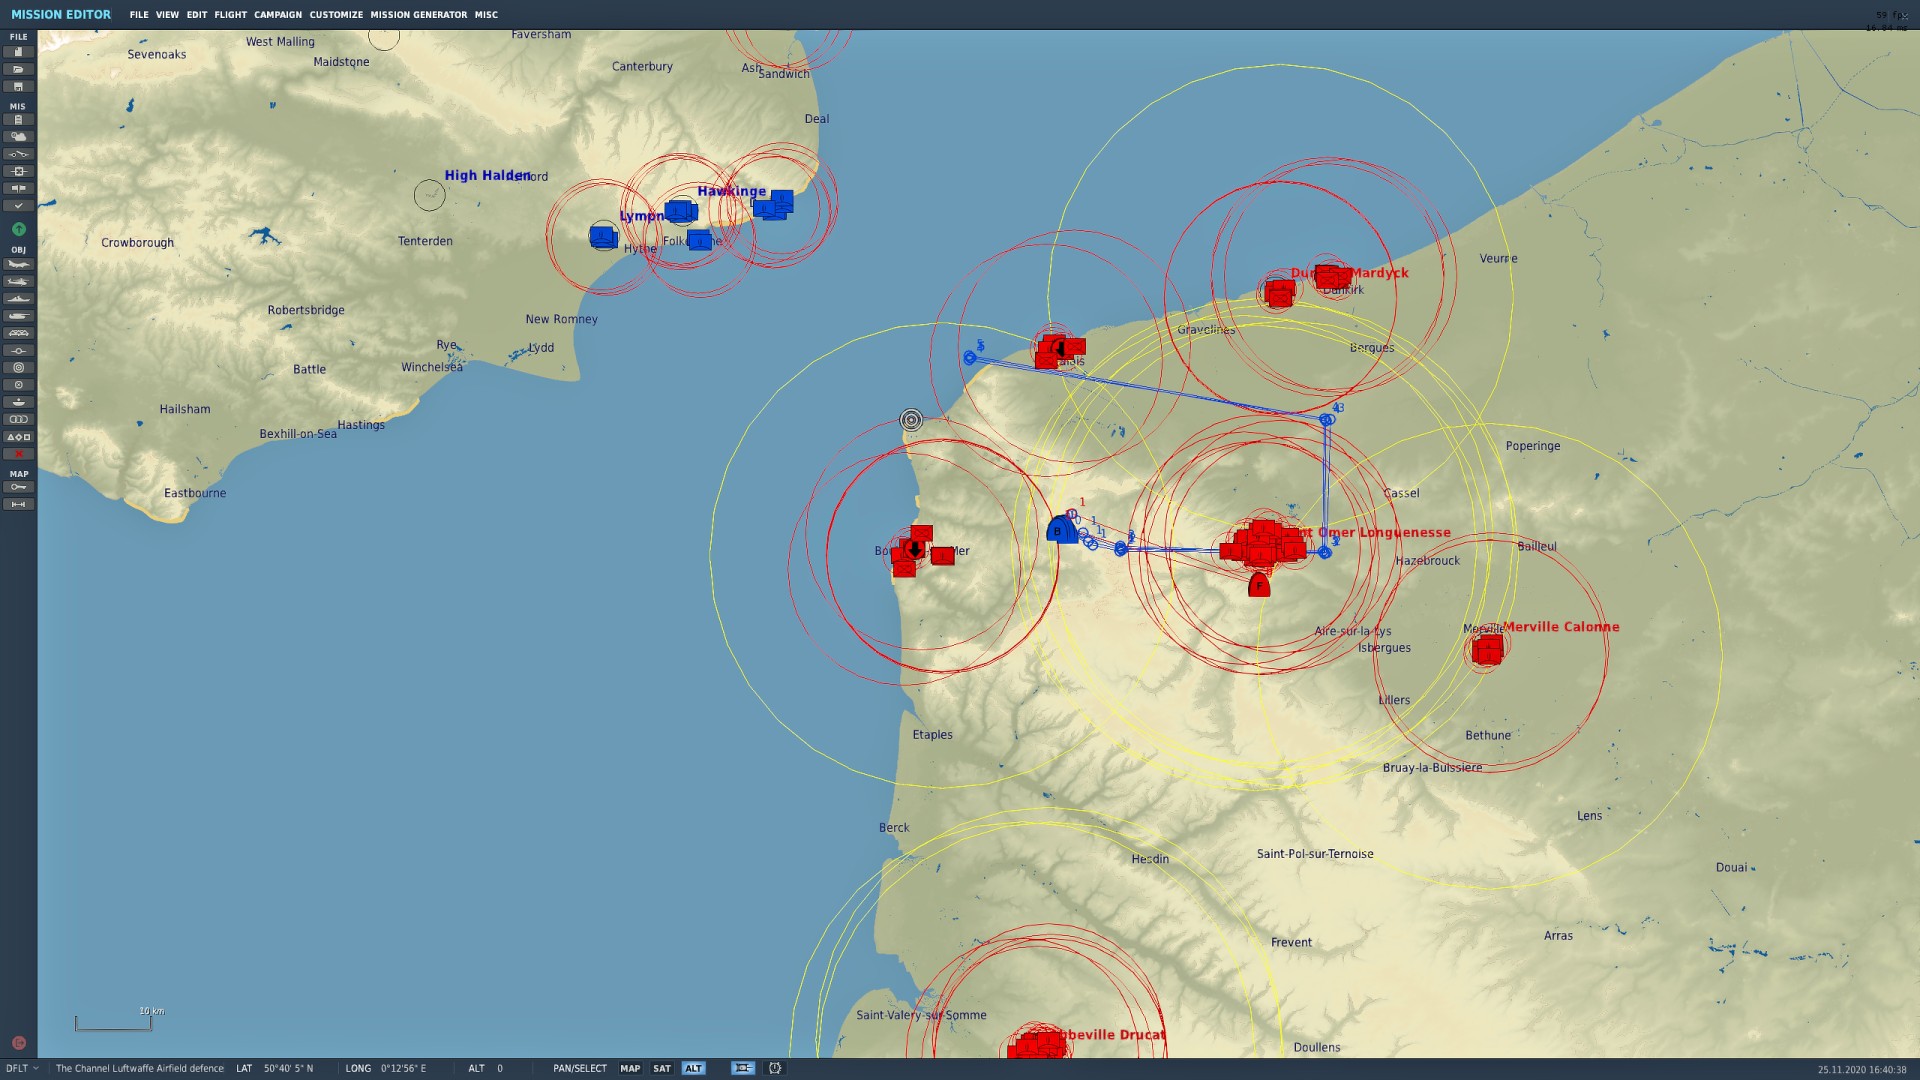Open the CAMPAIGN menu
1920x1080 pixels.
point(278,15)
